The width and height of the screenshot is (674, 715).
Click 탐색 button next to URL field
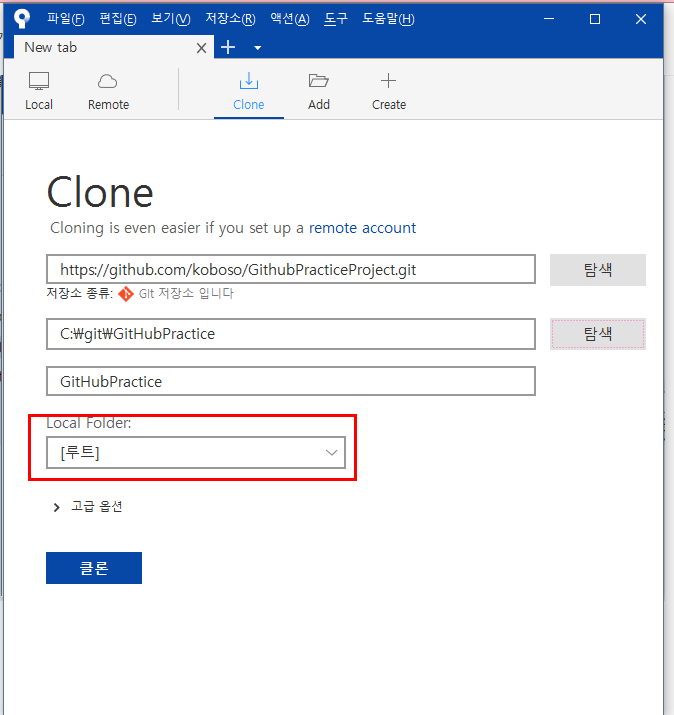(x=597, y=270)
